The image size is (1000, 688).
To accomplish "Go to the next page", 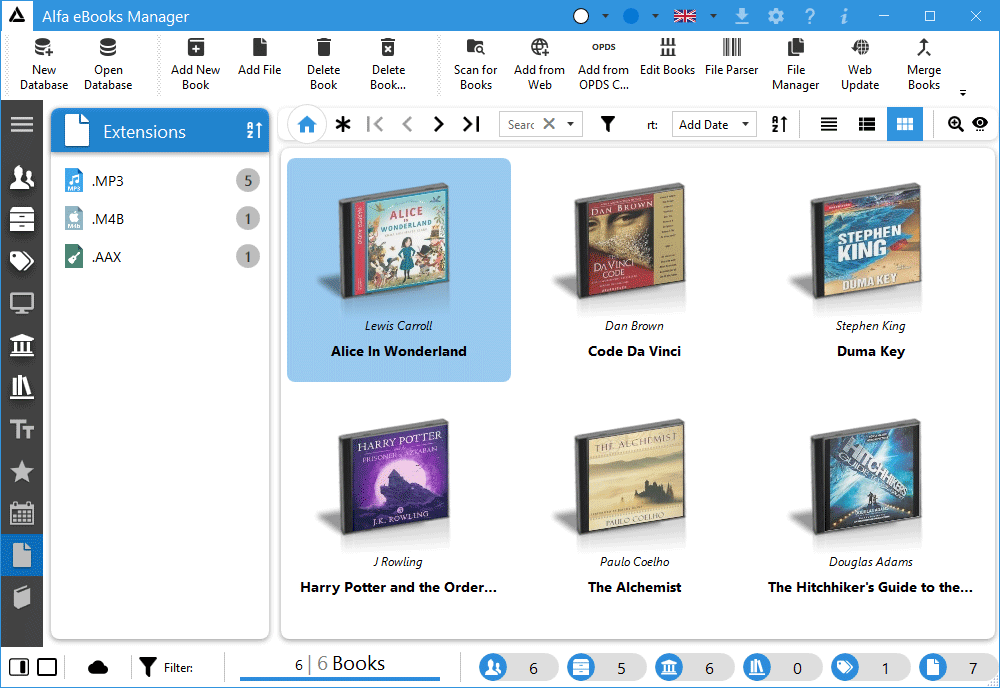I will tap(438, 124).
